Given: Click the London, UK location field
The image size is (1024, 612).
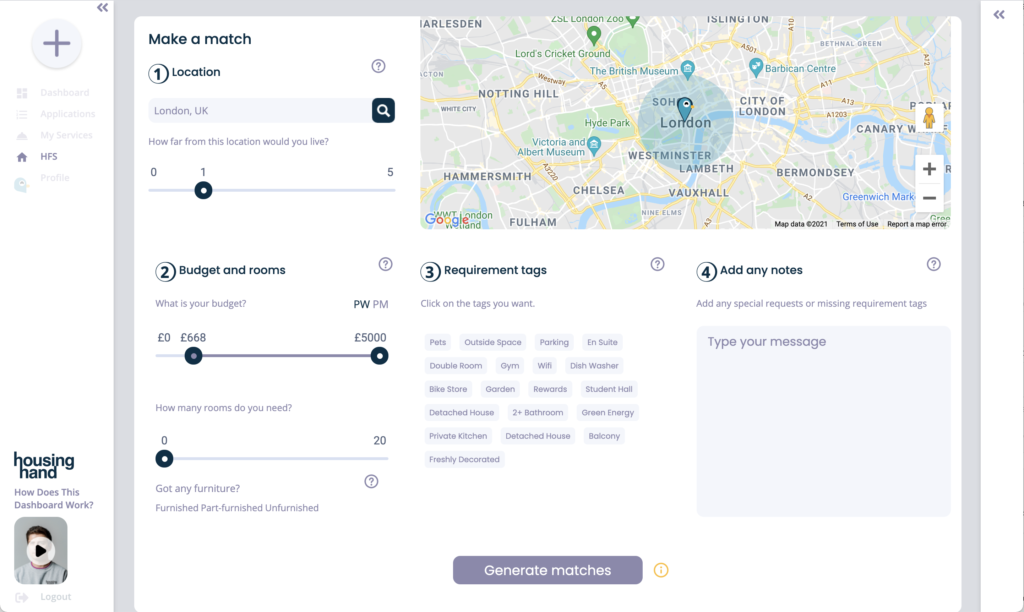Looking at the screenshot, I should (260, 110).
